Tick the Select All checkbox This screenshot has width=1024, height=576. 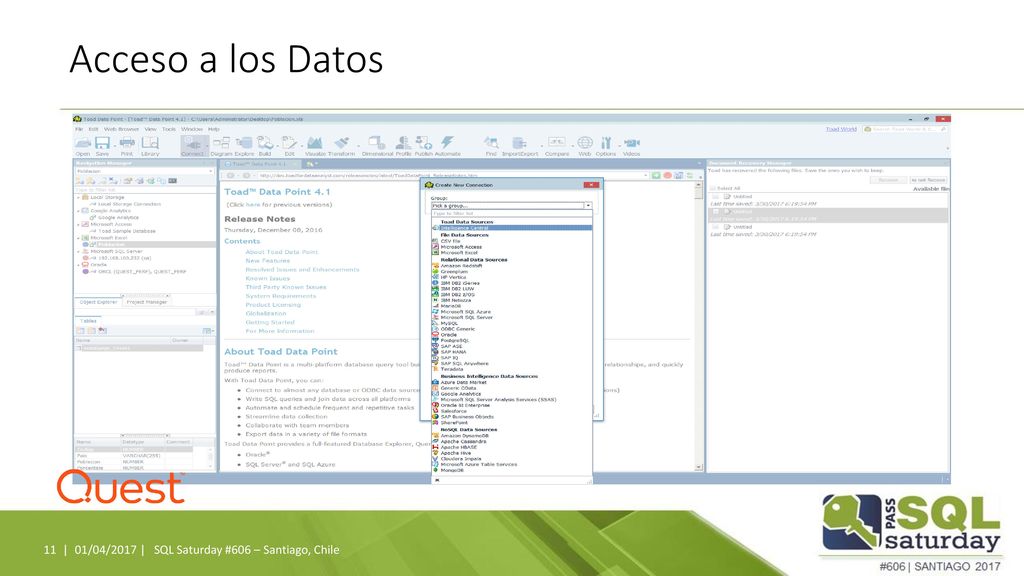click(712, 188)
